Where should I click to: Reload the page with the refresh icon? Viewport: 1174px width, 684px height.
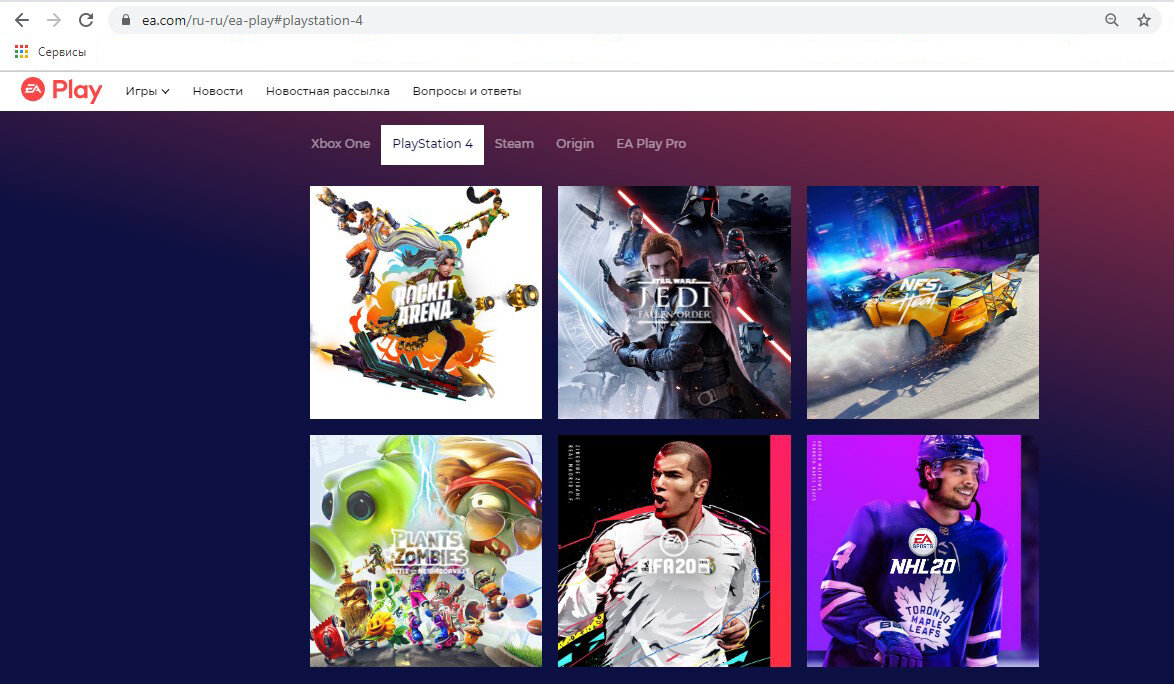tap(86, 20)
